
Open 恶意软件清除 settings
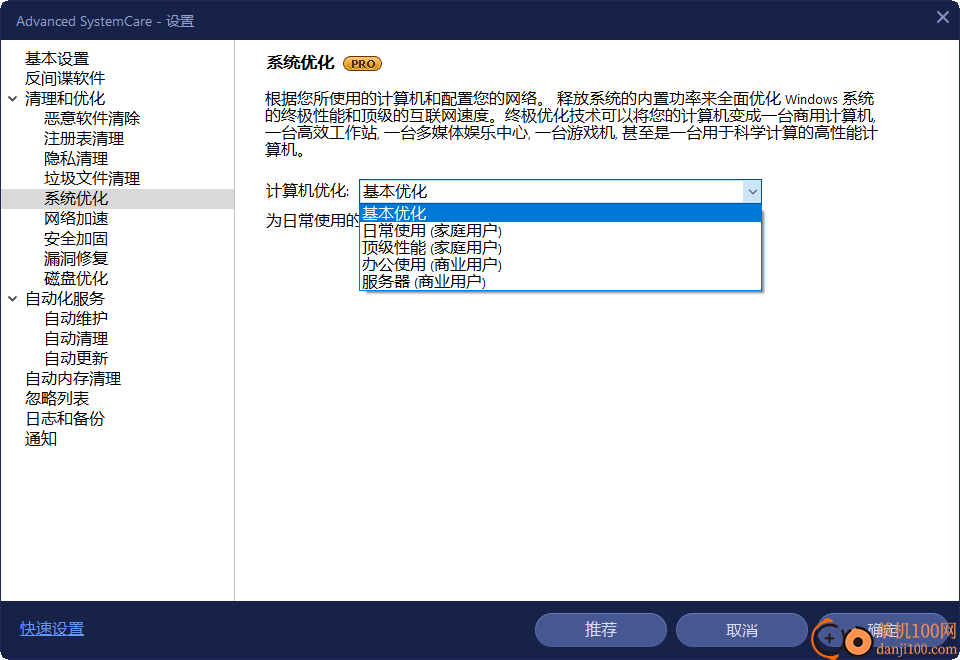coord(92,119)
